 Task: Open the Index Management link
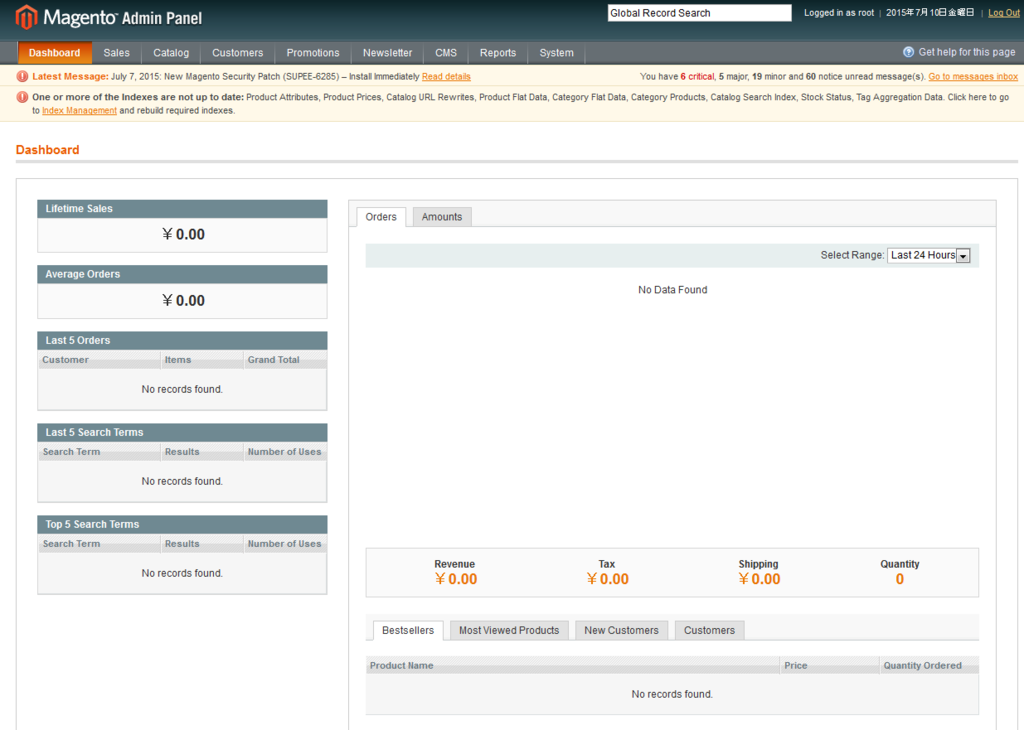80,110
